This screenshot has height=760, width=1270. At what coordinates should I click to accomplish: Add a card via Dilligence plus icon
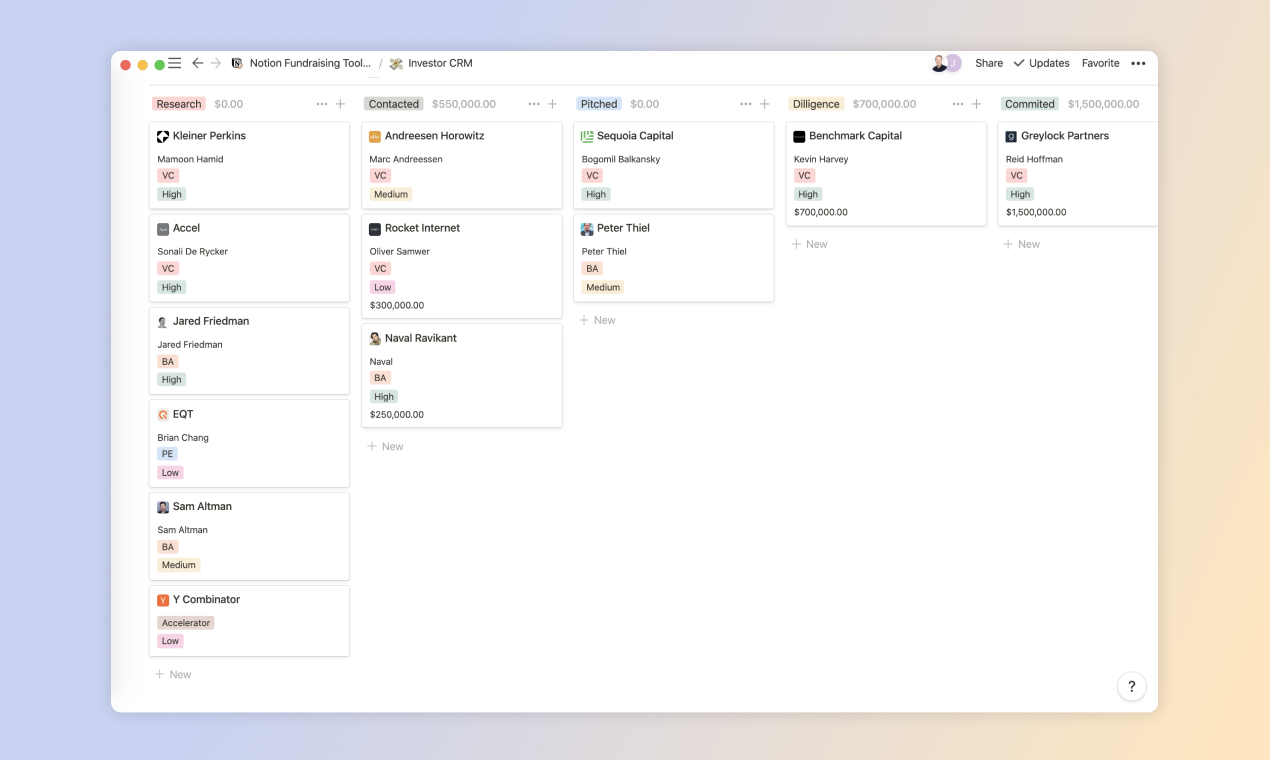(x=976, y=104)
